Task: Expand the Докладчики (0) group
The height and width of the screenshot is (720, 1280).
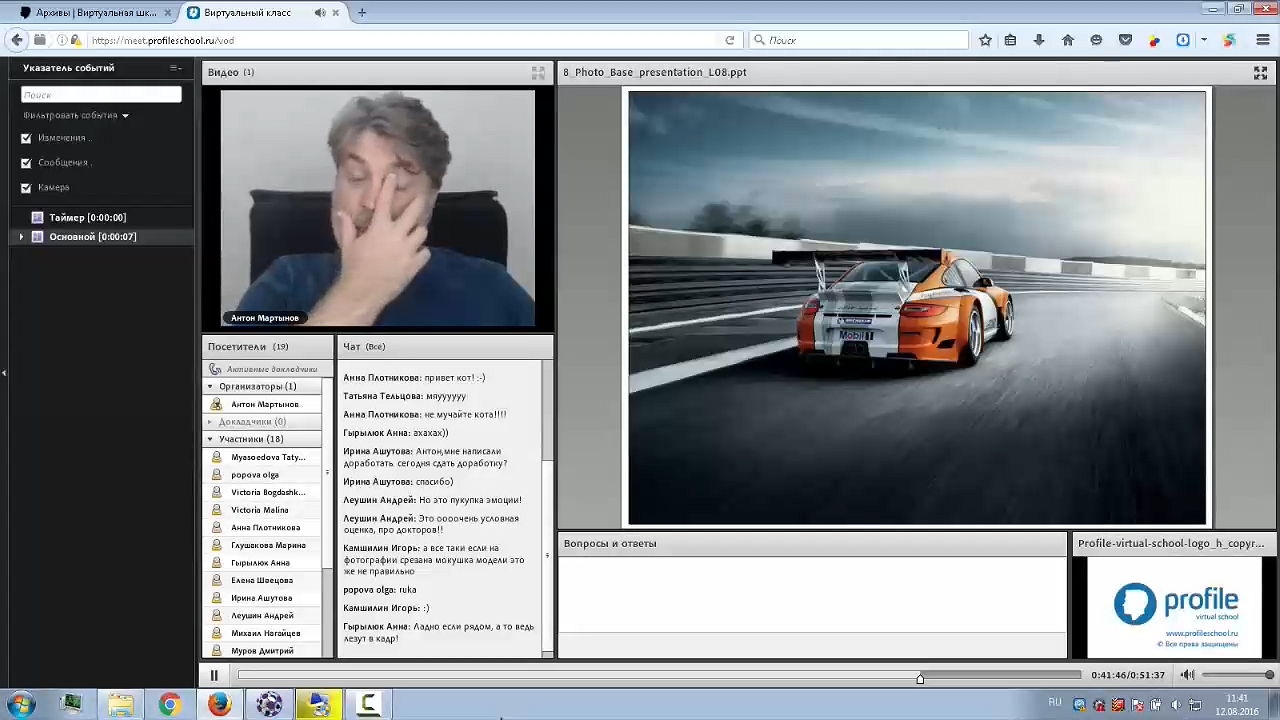Action: click(210, 422)
